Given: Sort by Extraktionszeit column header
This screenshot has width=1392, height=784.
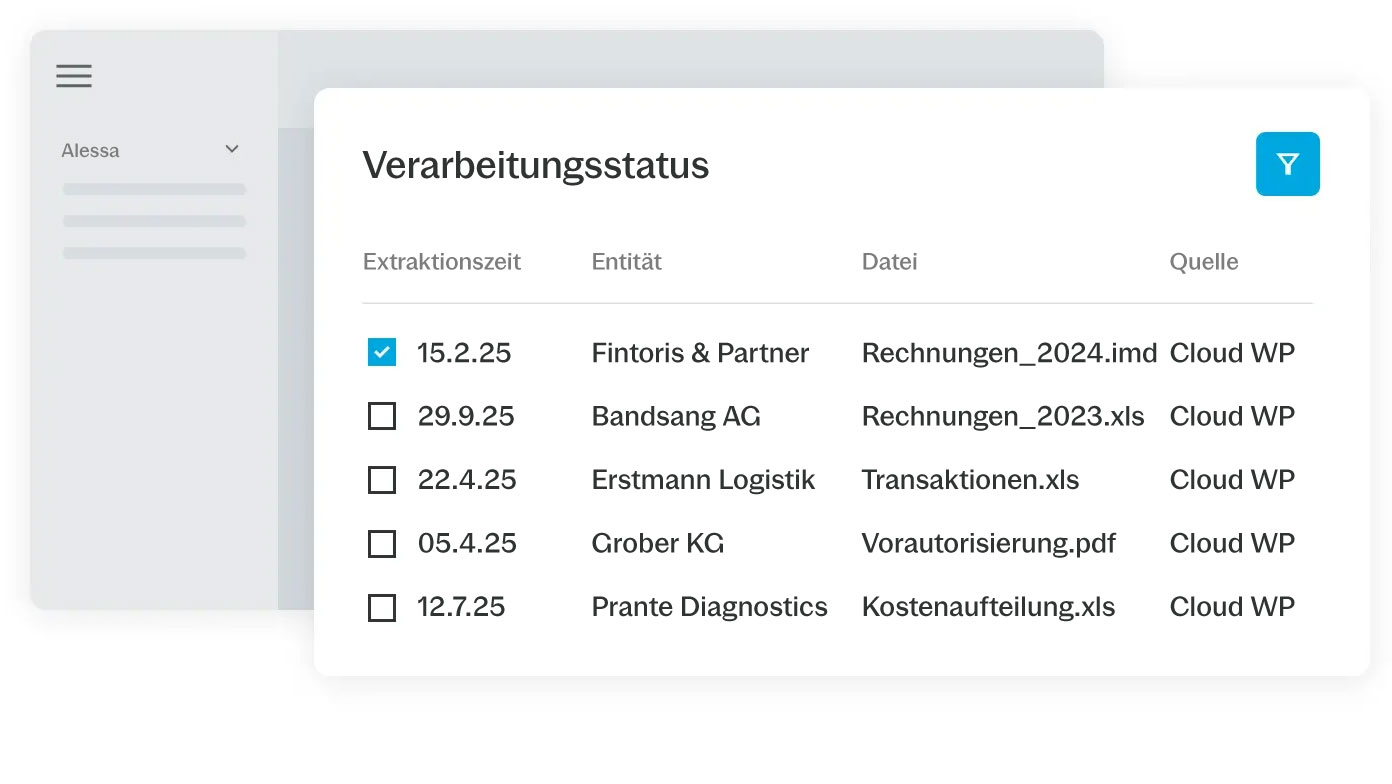Looking at the screenshot, I should tap(442, 262).
